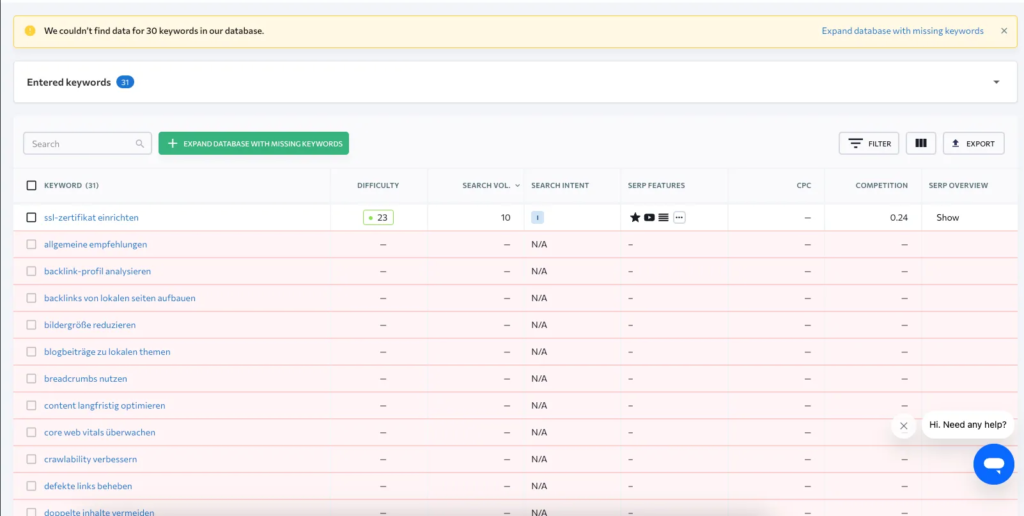
Task: Show more SERP features via ellipsis icon
Action: pyautogui.click(x=679, y=218)
